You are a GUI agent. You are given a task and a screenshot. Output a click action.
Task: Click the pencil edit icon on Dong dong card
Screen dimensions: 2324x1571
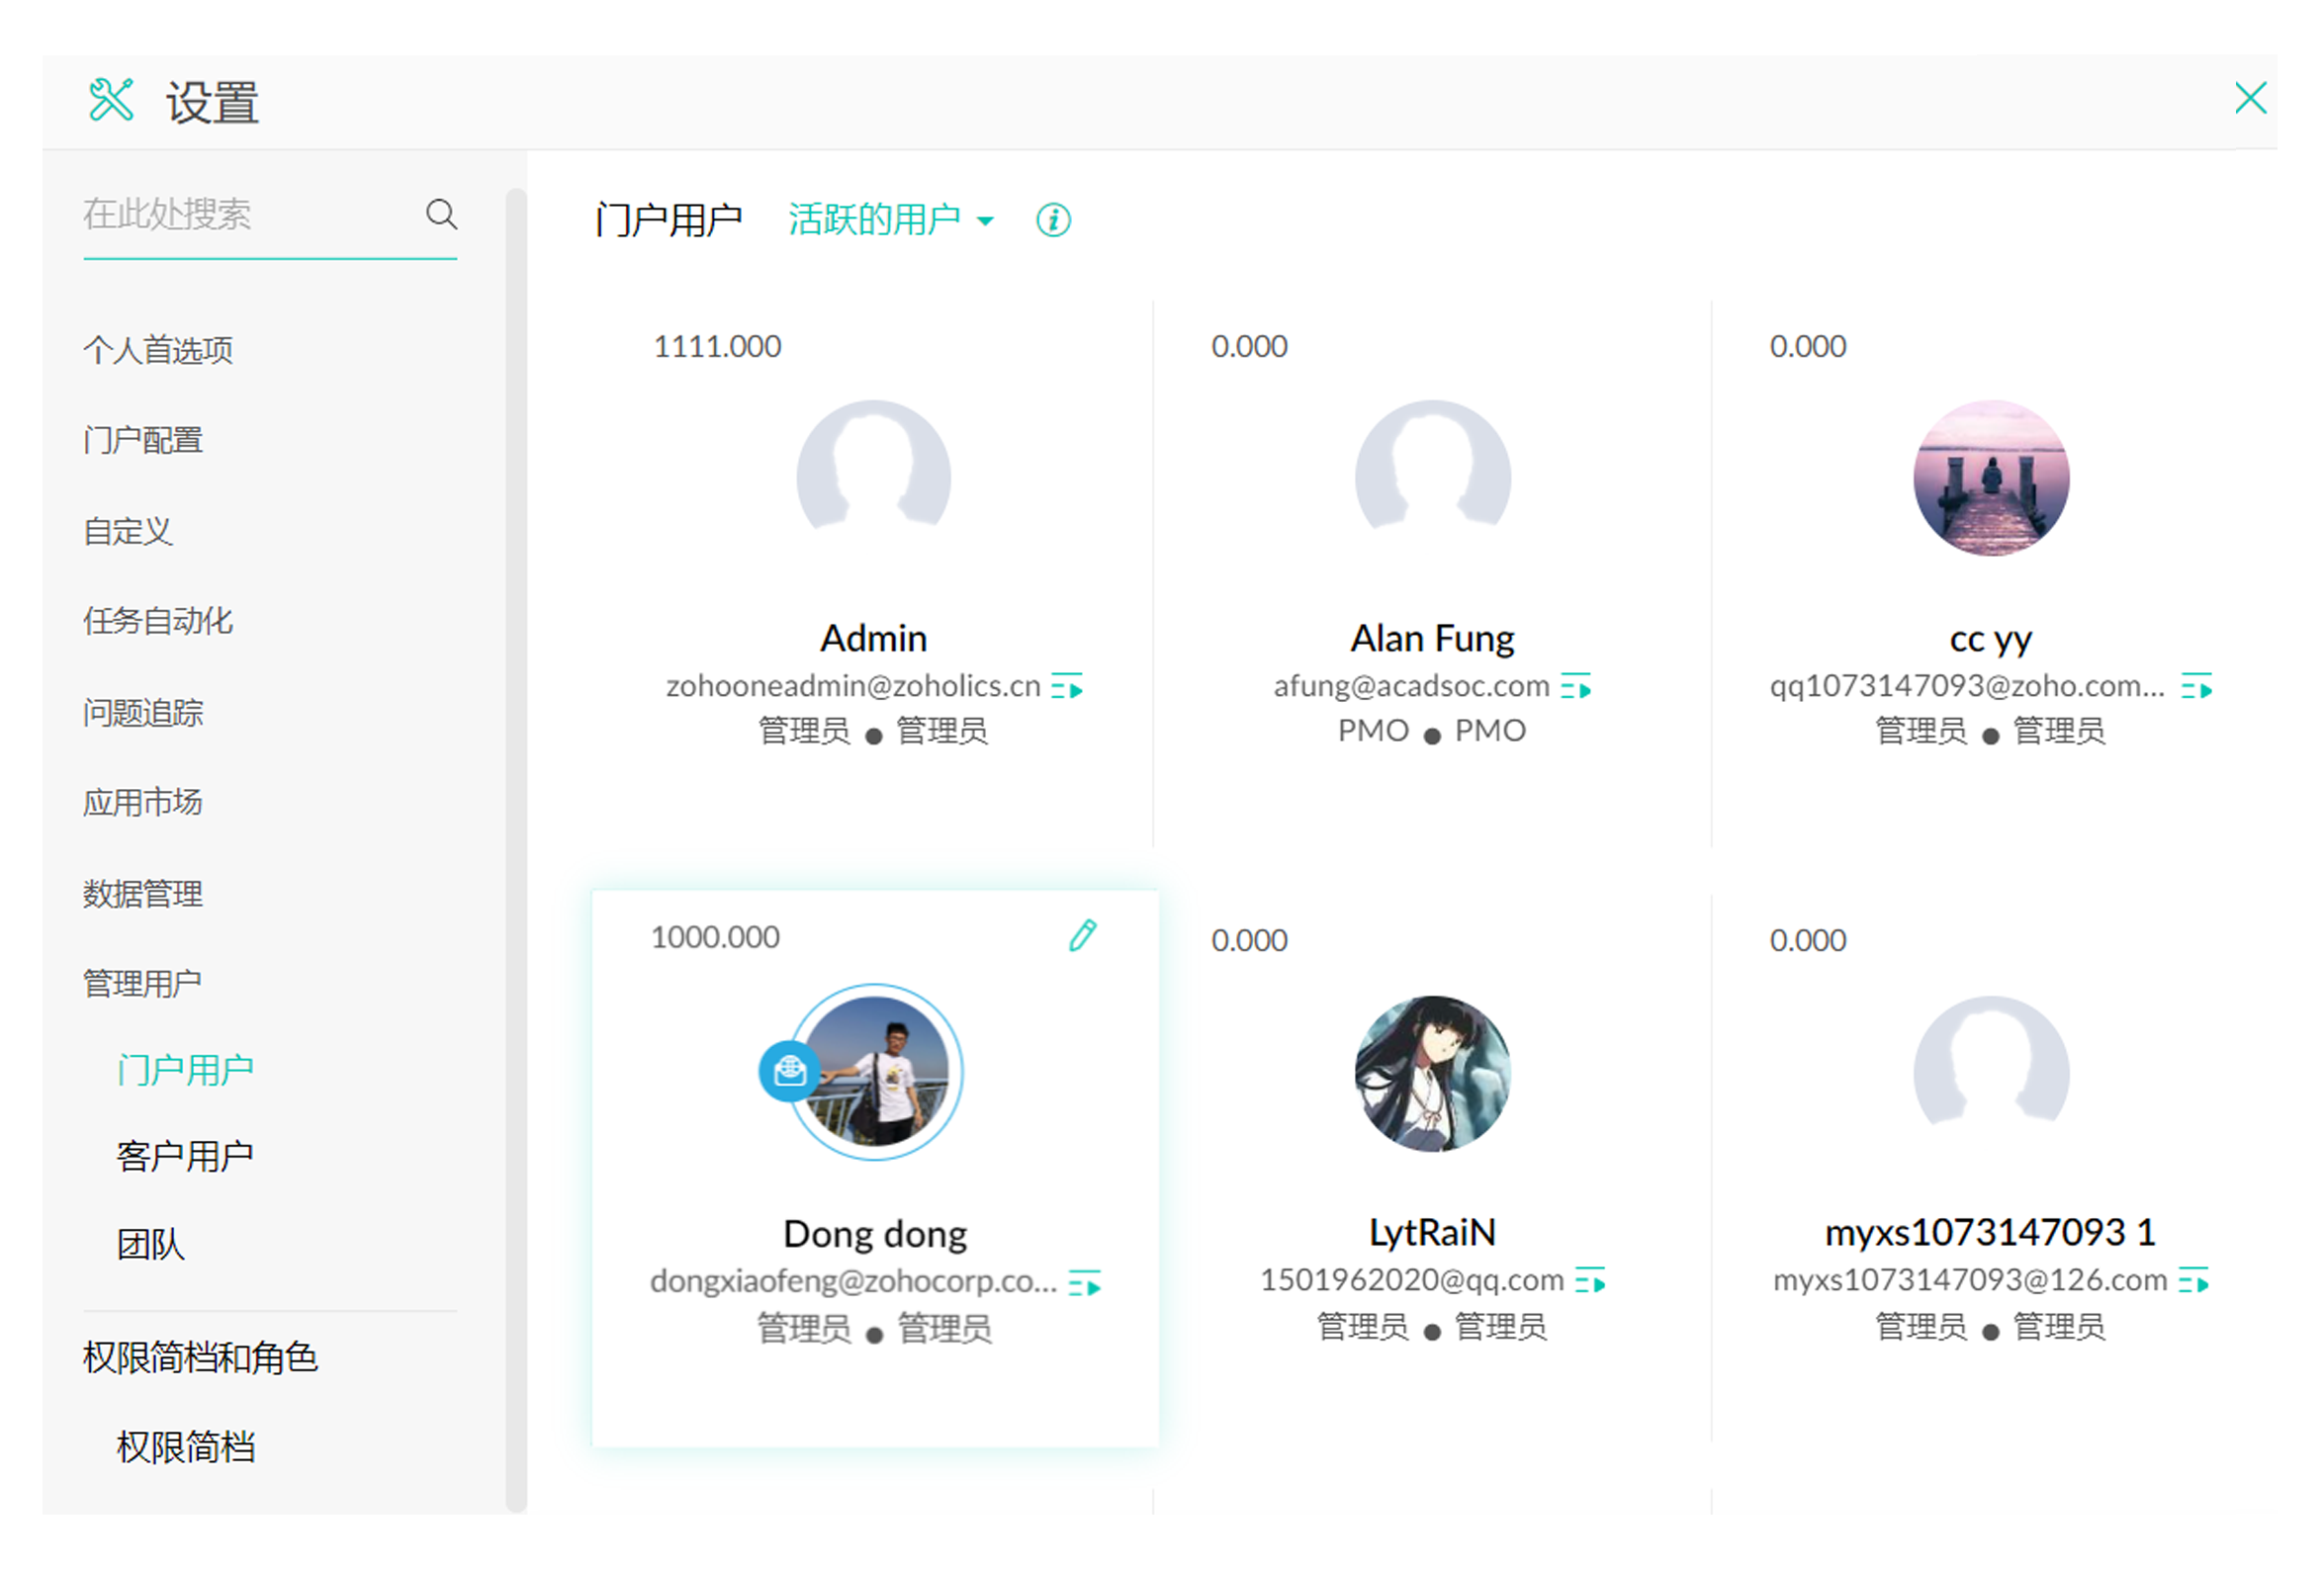click(x=1082, y=935)
